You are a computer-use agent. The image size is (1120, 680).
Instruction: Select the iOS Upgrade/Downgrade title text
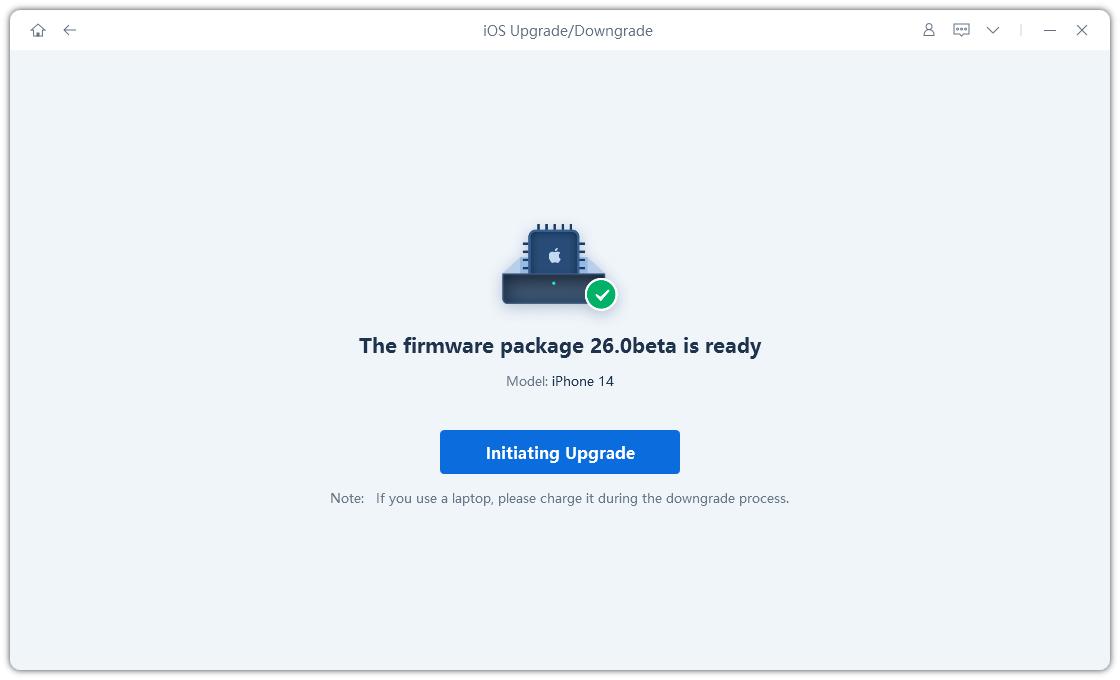[568, 31]
